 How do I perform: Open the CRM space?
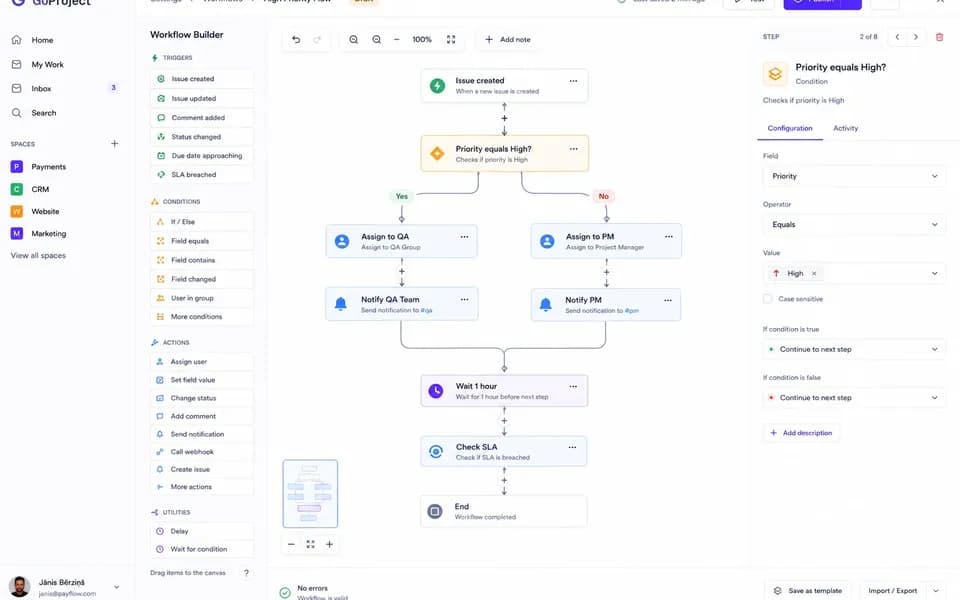tap(38, 189)
